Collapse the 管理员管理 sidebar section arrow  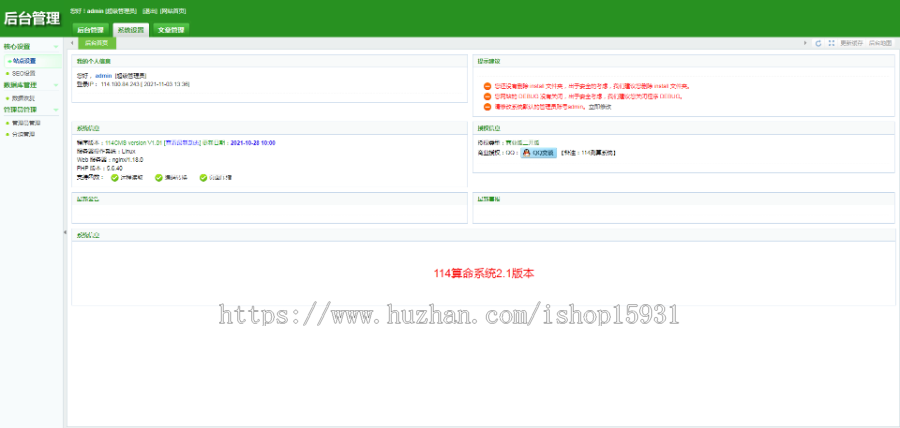click(56, 110)
